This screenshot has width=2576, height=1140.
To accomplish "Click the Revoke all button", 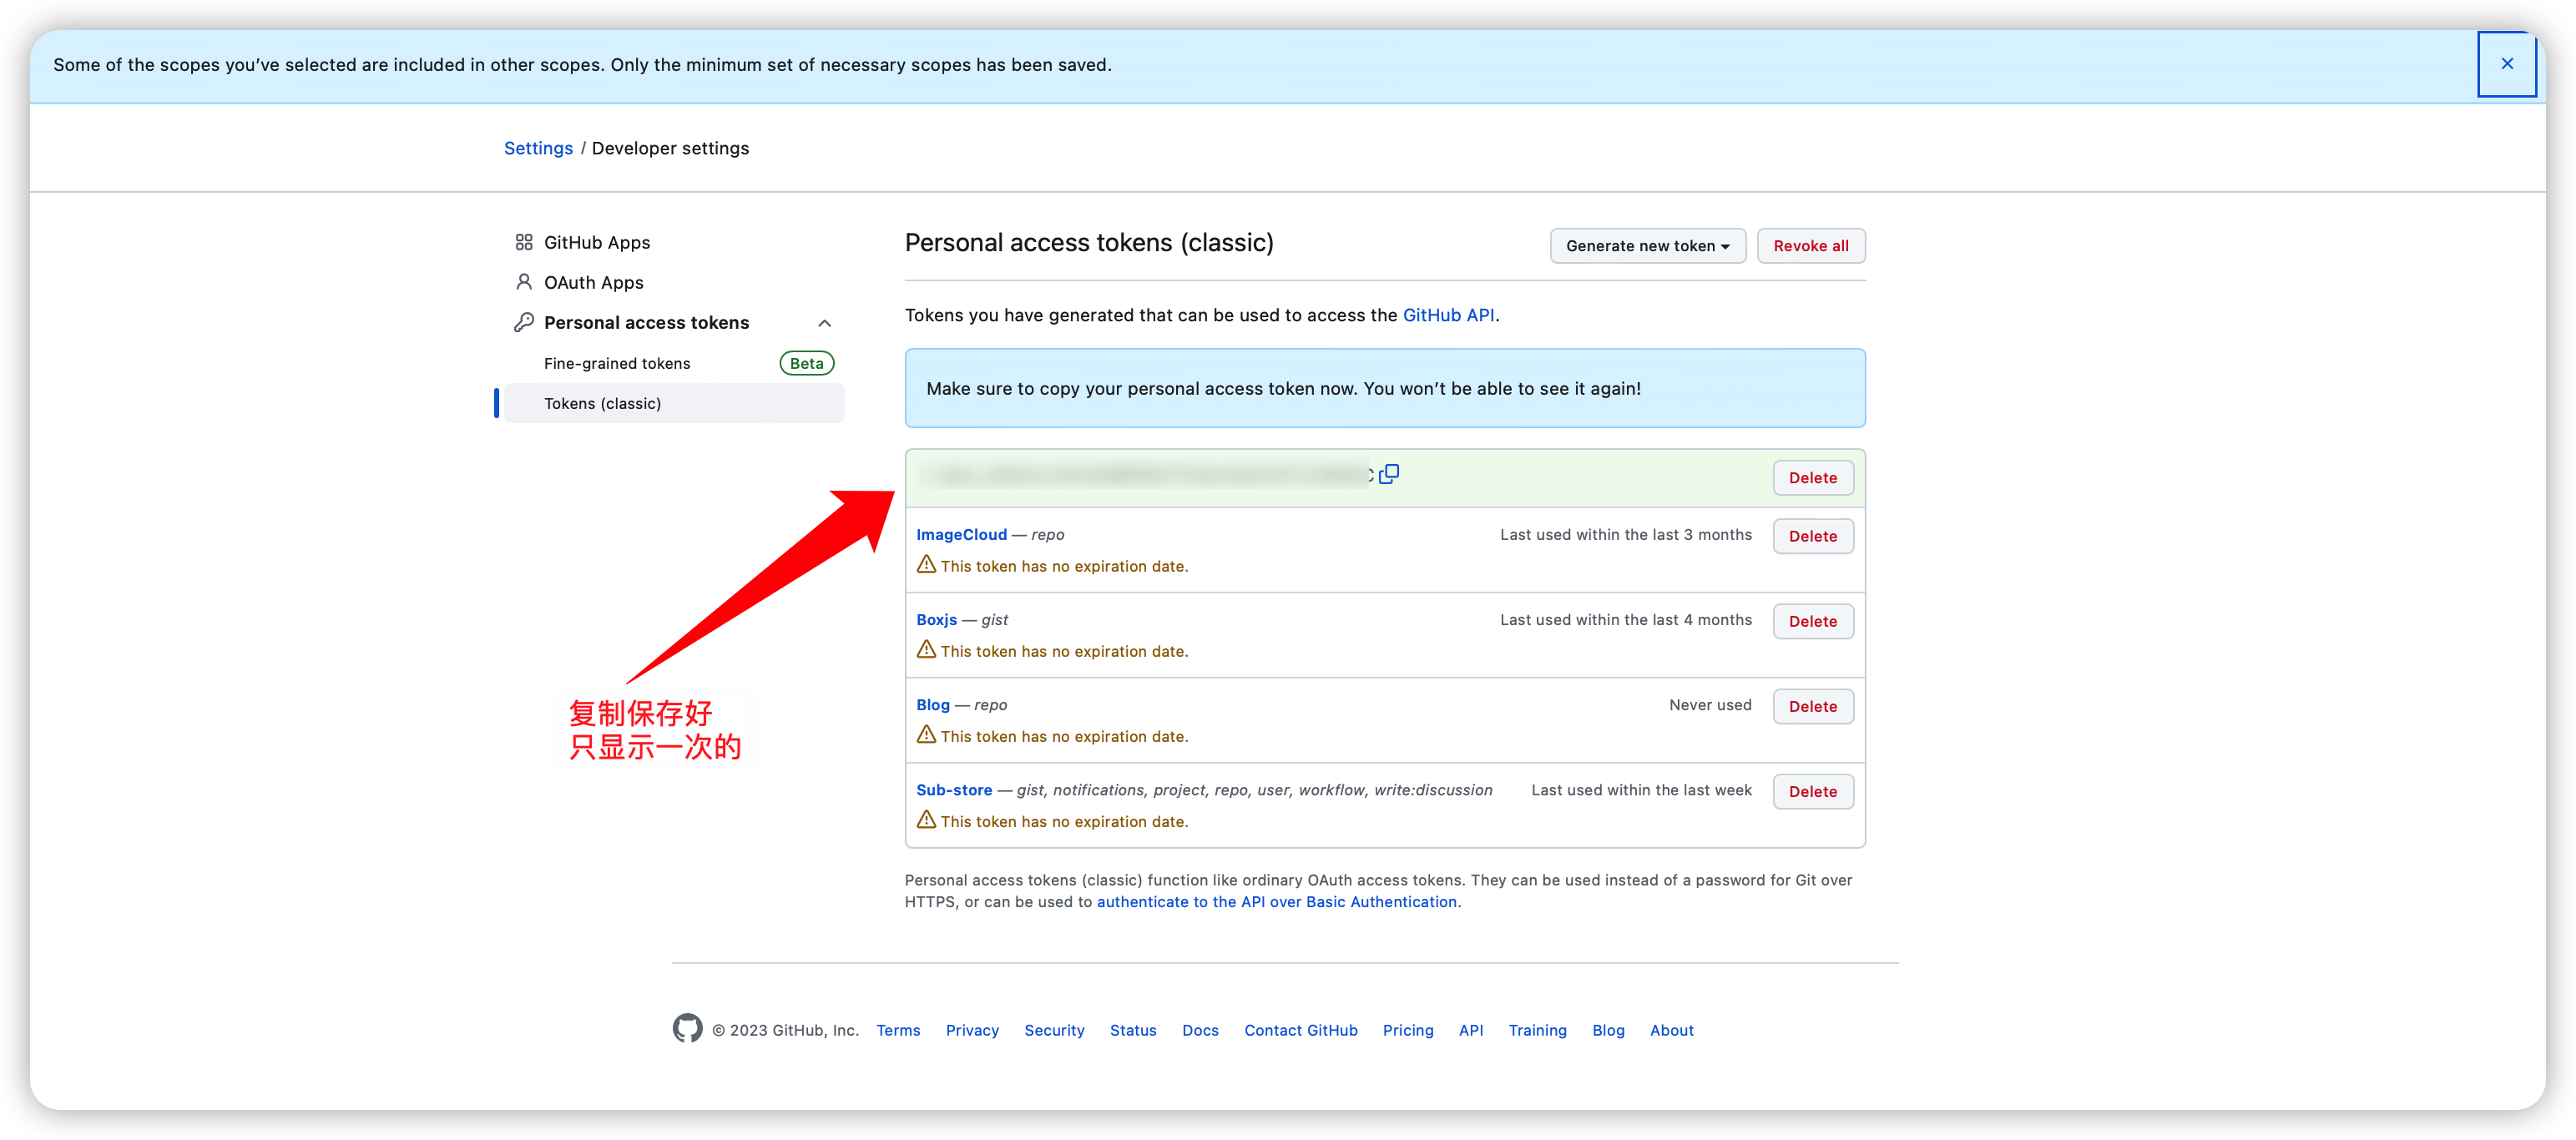I will (x=1810, y=246).
